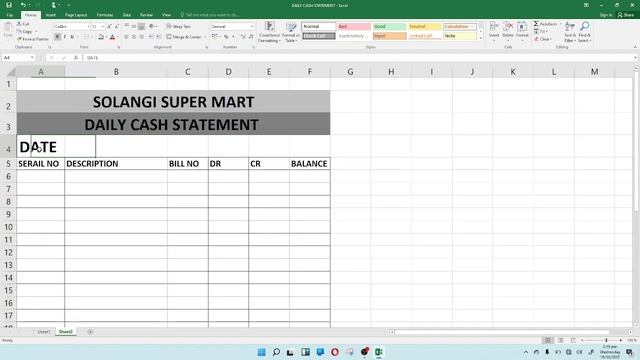This screenshot has width=640, height=360.
Task: Apply the fill color bucket
Action: click(101, 37)
